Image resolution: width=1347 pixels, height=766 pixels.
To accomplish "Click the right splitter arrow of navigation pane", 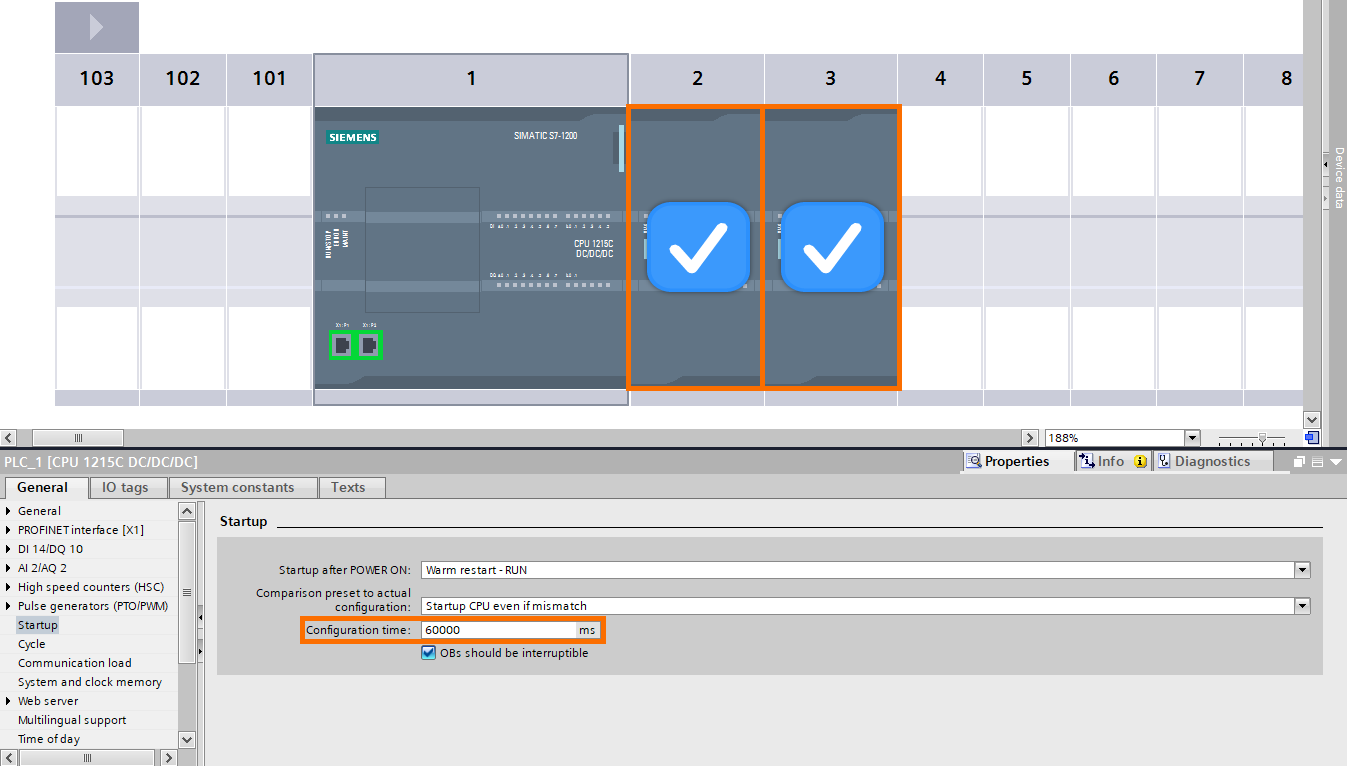I will point(201,652).
